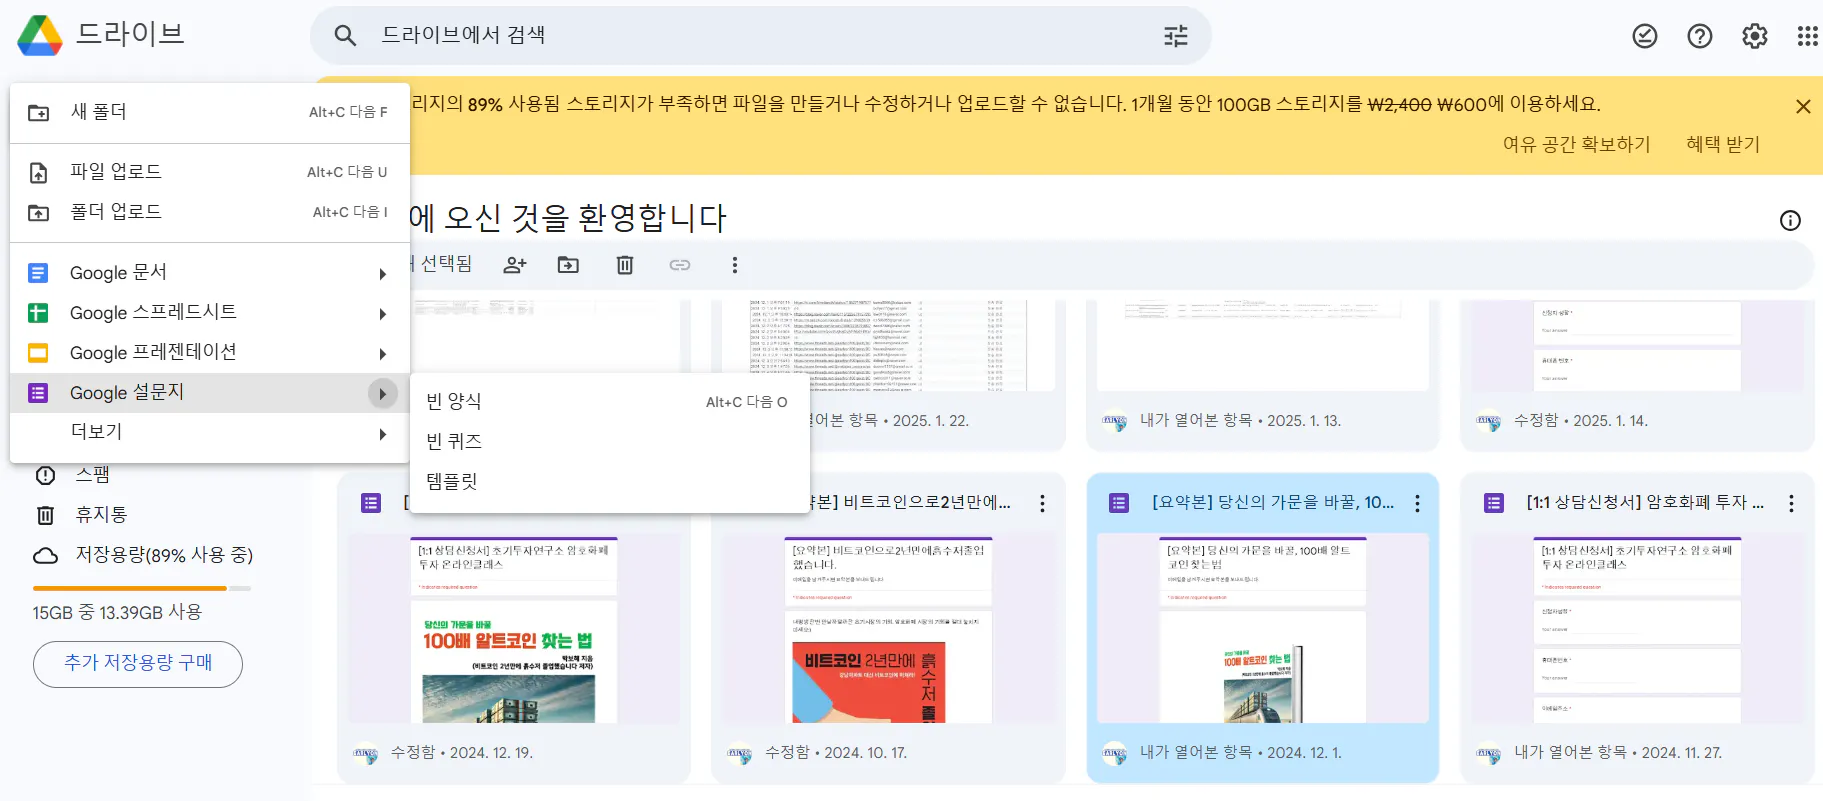Open the selected 당신의 가문을 바꿀 thumbnail
The height and width of the screenshot is (801, 1823).
point(1263,628)
